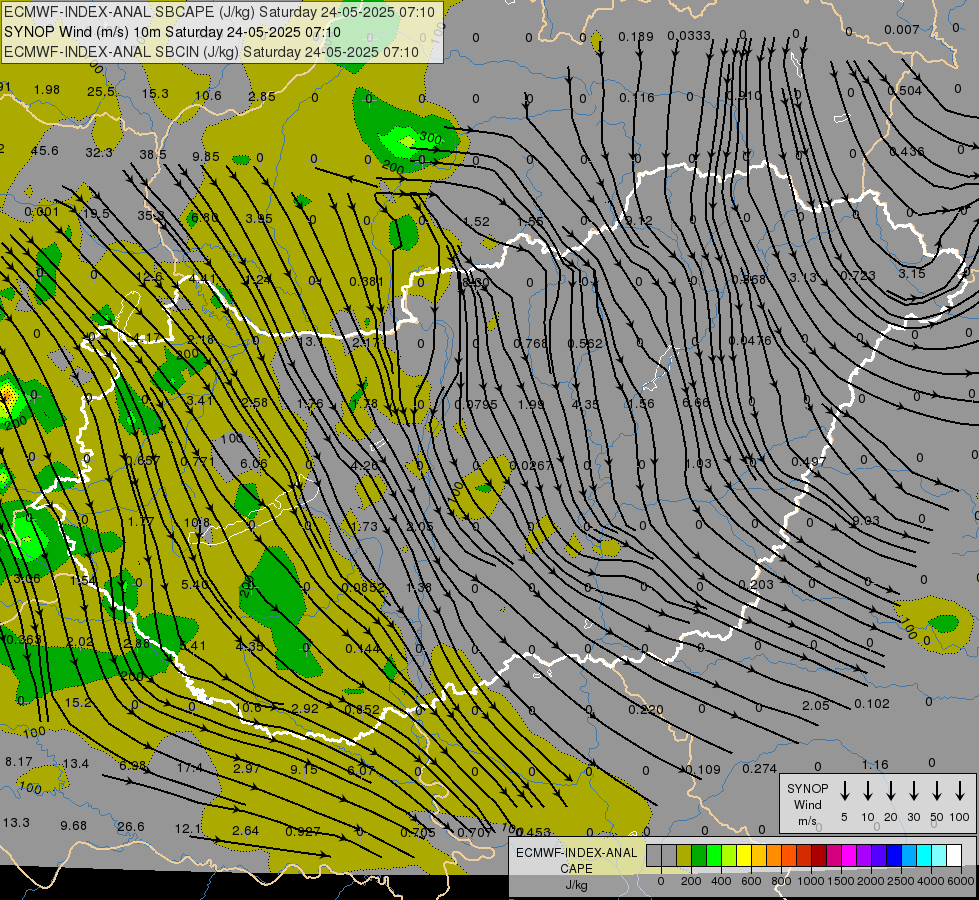
Task: Pick the dark green CAPE legend swatch
Action: point(699,855)
